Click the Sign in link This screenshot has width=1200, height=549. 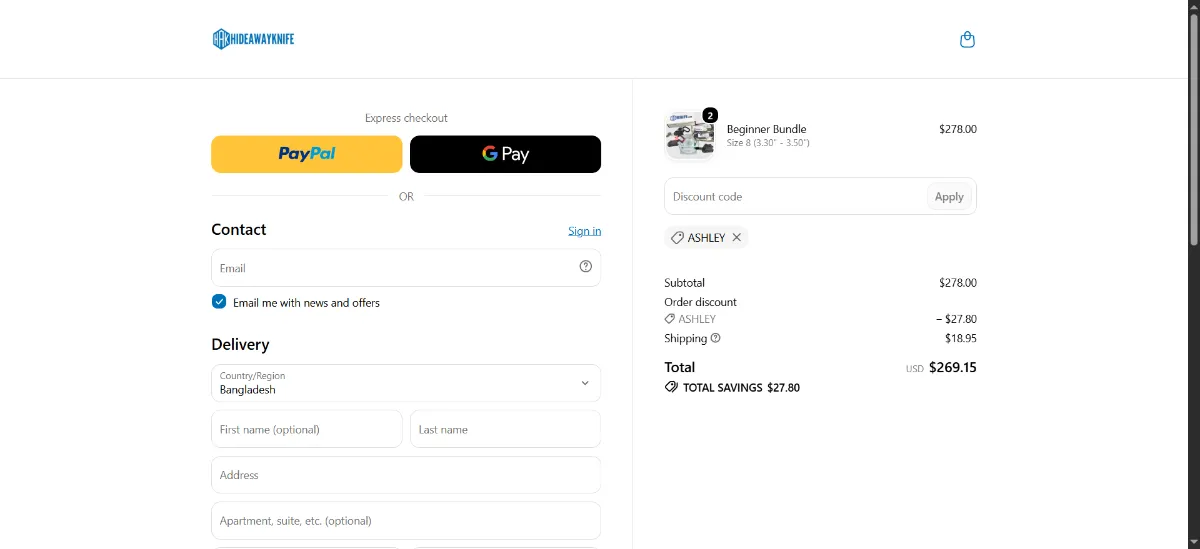point(585,231)
